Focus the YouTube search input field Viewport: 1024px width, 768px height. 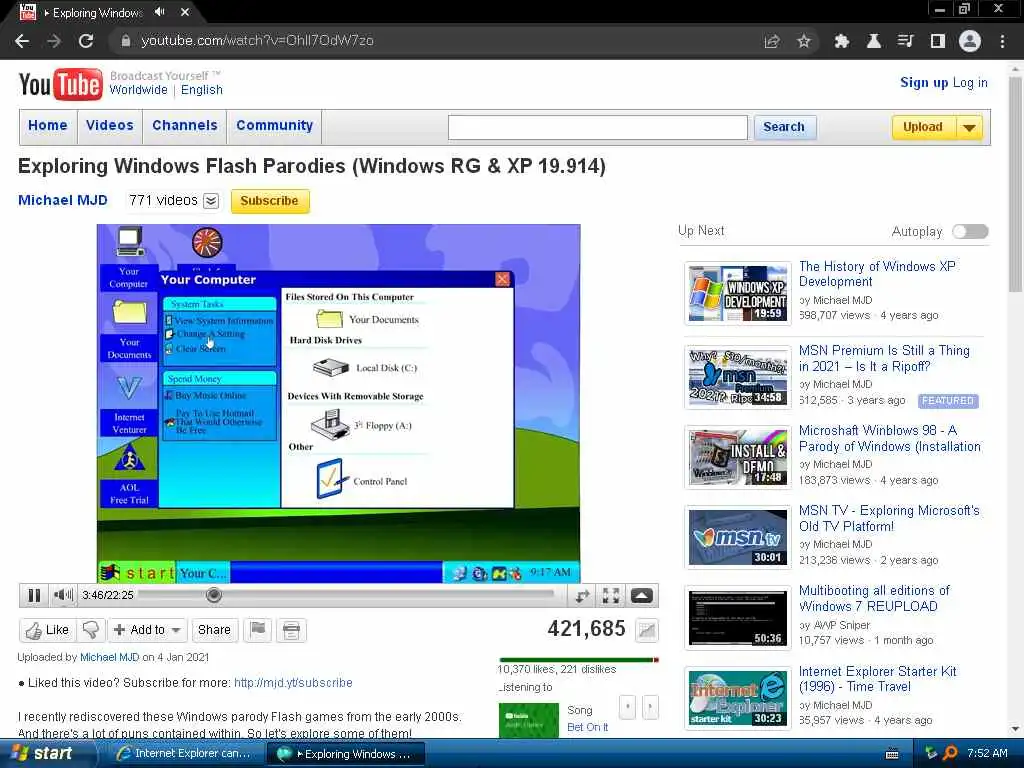pyautogui.click(x=598, y=127)
